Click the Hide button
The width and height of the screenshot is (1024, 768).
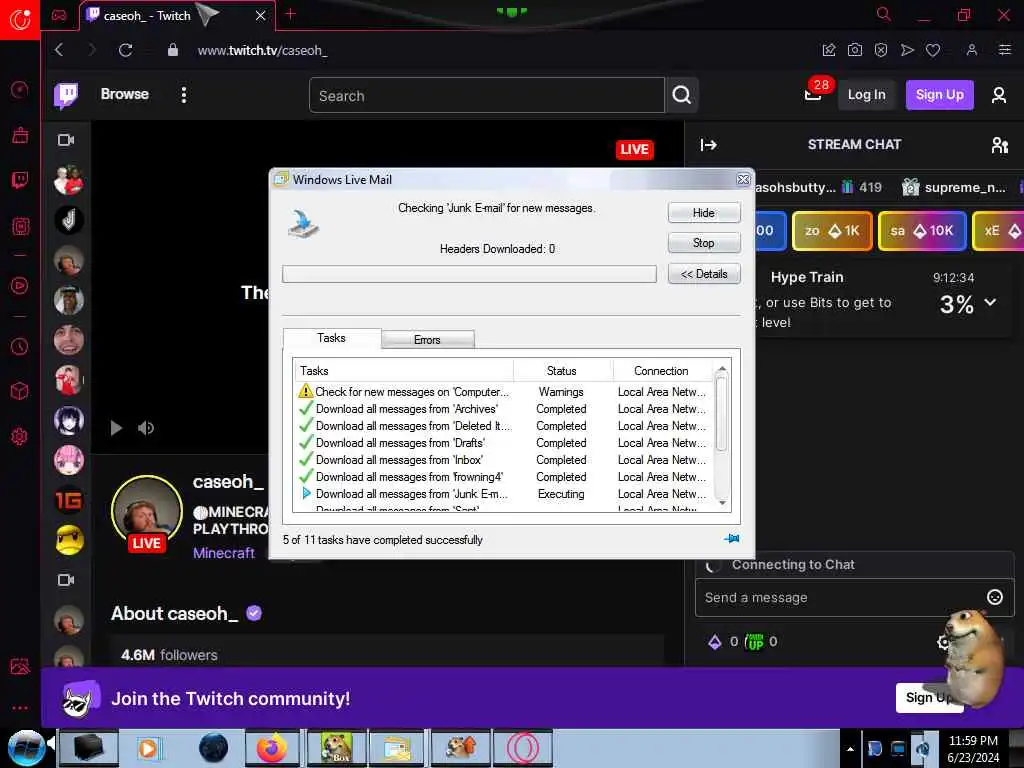(704, 213)
